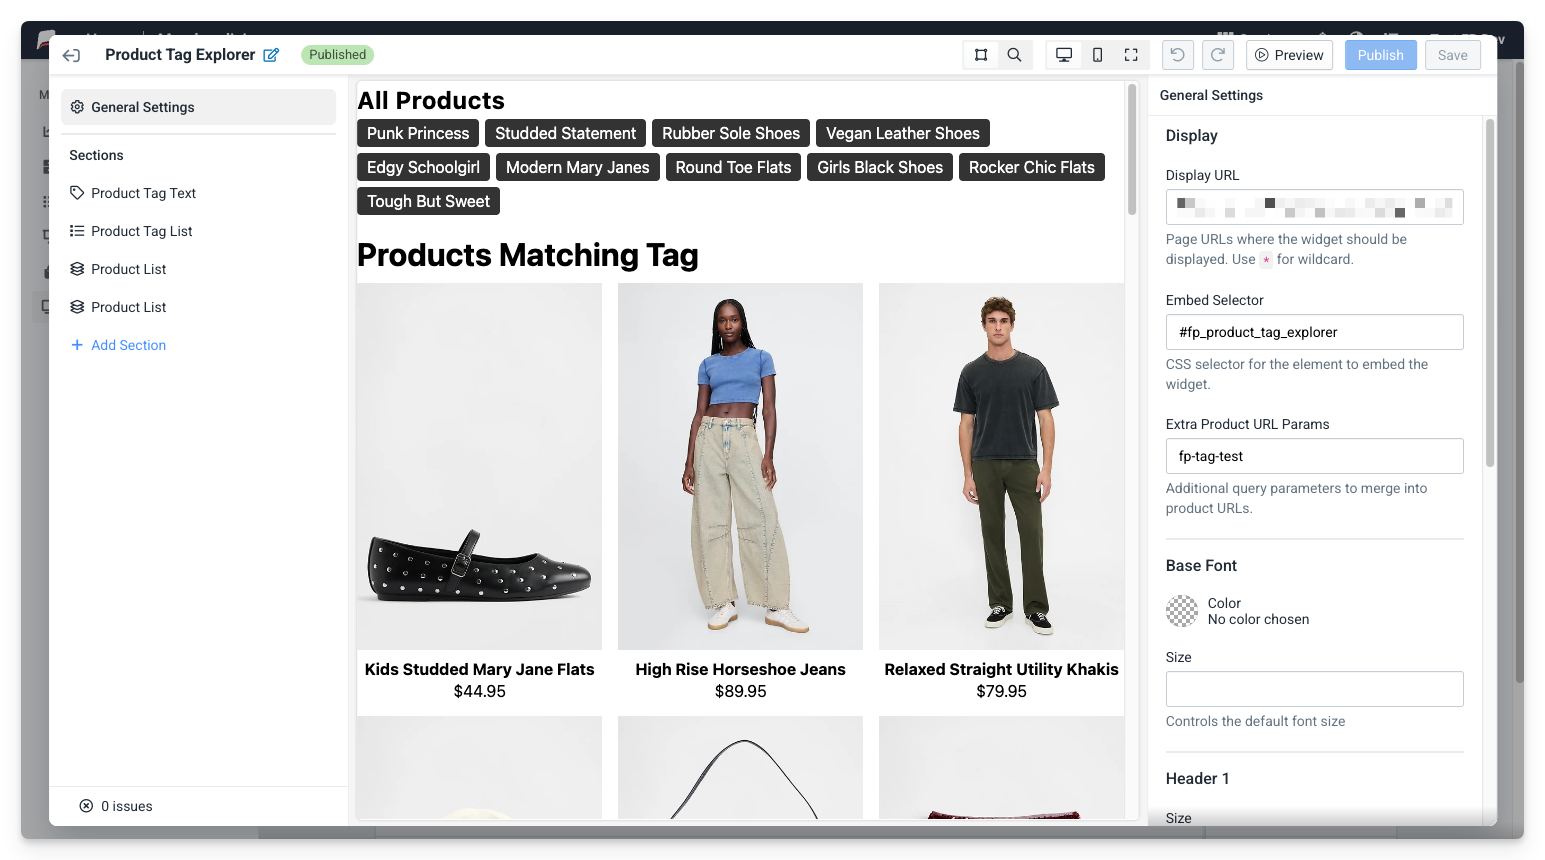
Task: Switch to mobile viewport icon
Action: [1097, 55]
